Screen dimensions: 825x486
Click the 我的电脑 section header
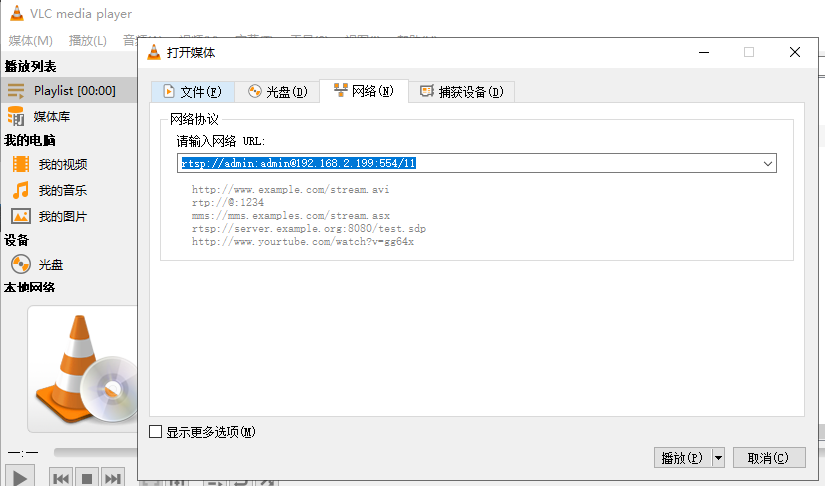click(x=29, y=140)
